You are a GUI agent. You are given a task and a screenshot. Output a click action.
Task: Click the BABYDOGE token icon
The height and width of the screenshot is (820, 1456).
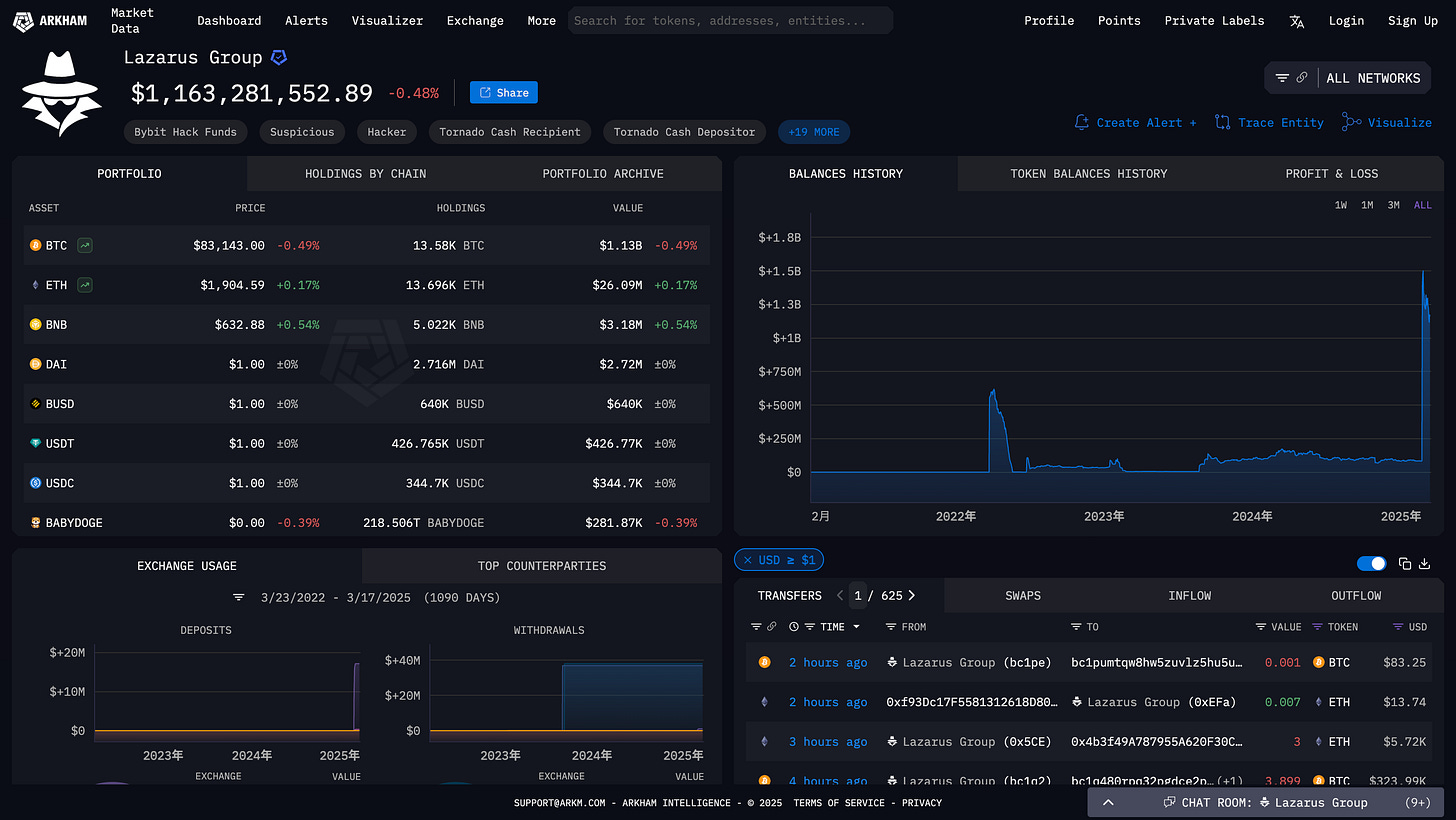tap(36, 522)
